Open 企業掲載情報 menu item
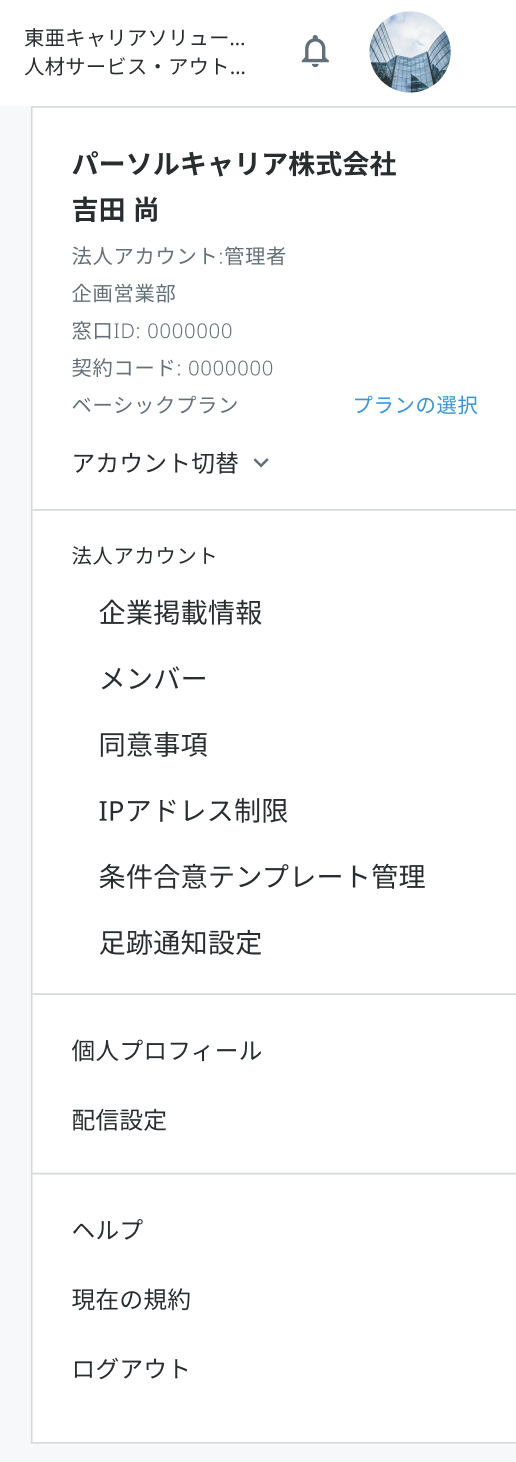Viewport: 516px width, 1462px height. [x=181, y=613]
